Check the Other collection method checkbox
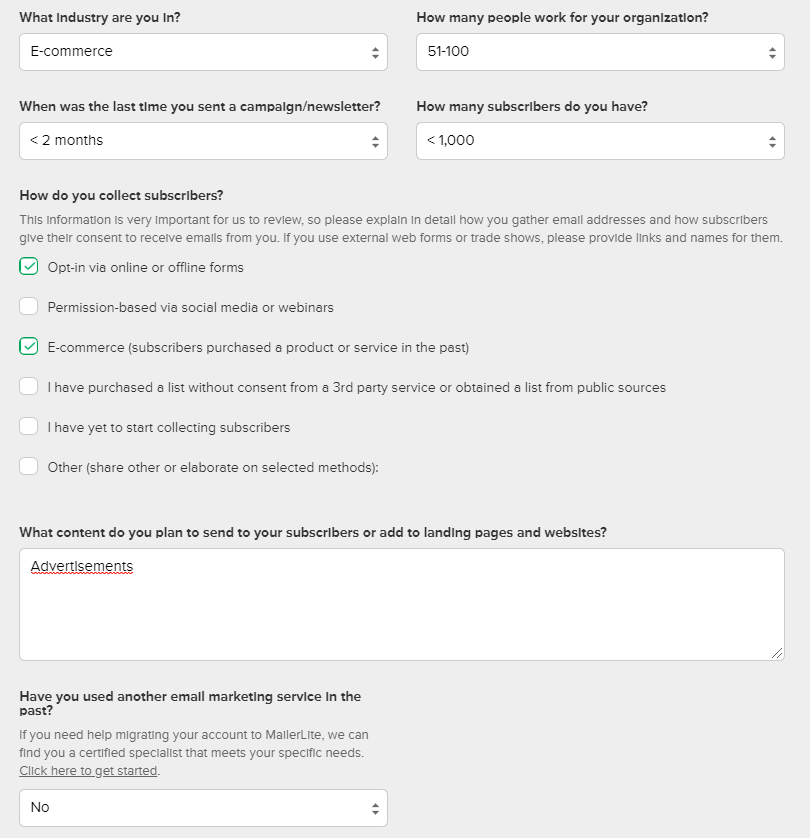The image size is (810, 838). (x=29, y=467)
